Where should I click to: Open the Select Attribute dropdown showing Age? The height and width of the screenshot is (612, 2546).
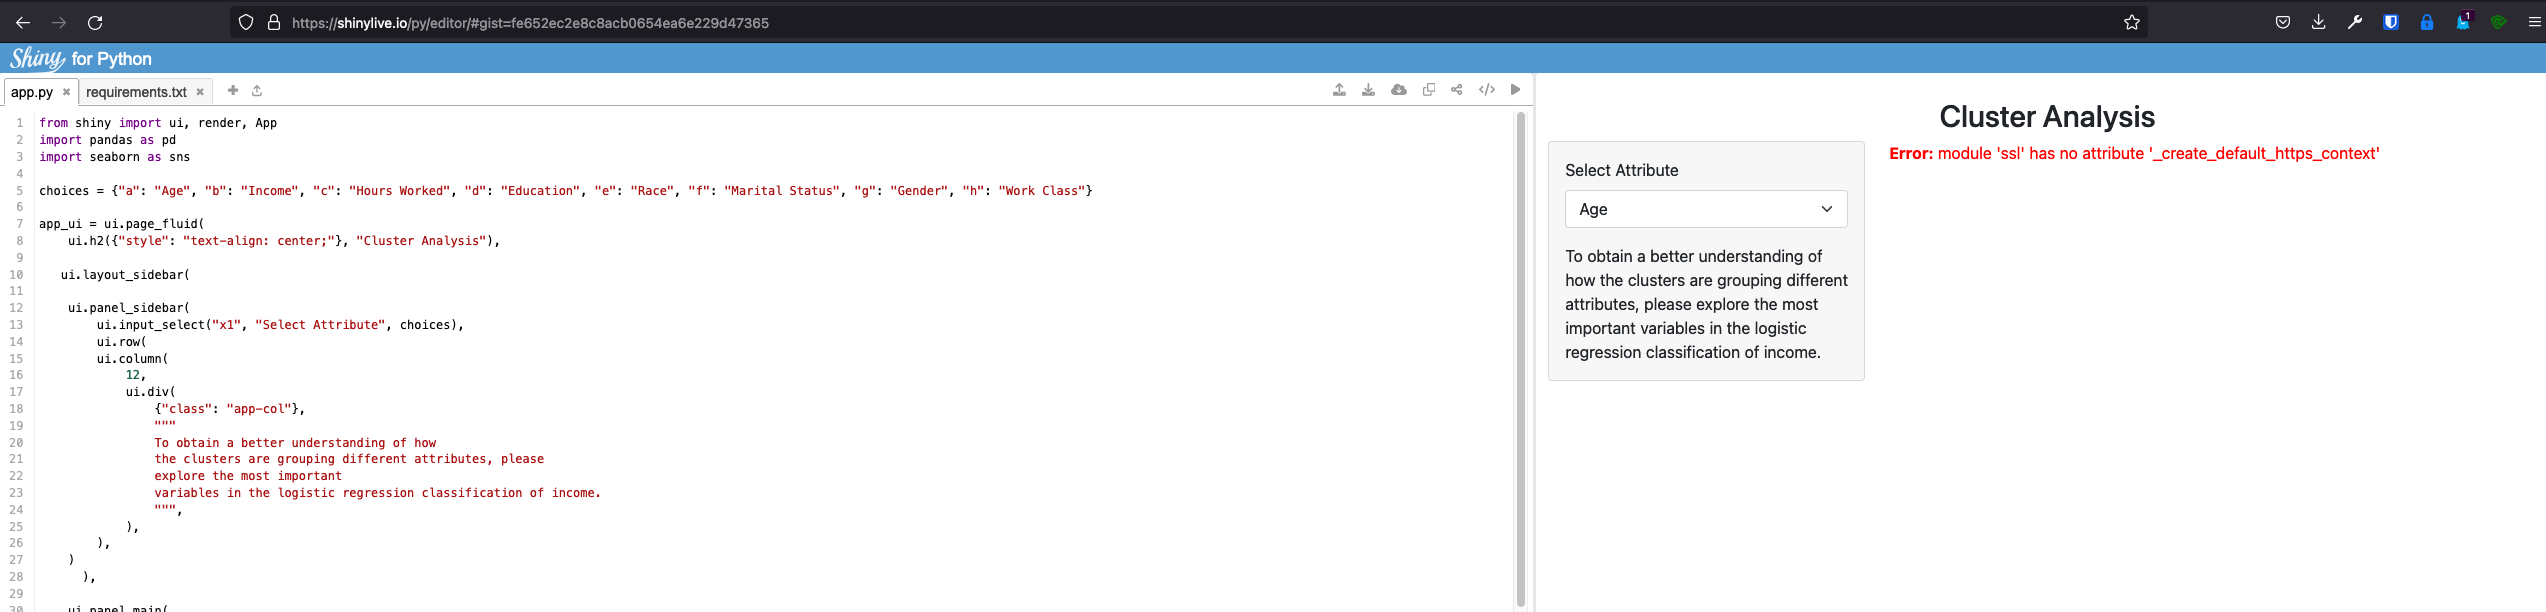pos(1706,209)
